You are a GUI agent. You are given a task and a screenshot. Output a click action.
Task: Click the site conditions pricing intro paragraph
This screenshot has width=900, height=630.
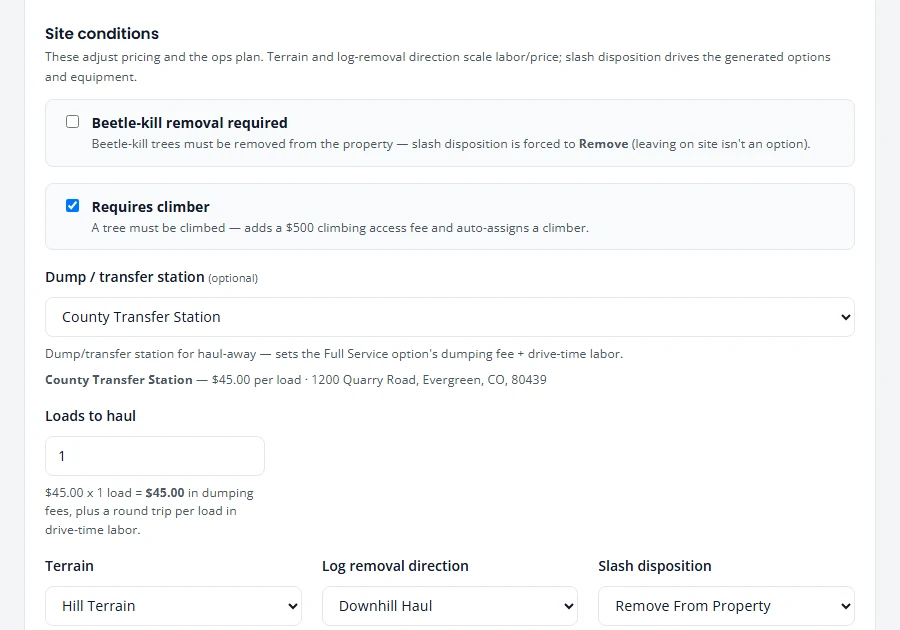pos(438,67)
